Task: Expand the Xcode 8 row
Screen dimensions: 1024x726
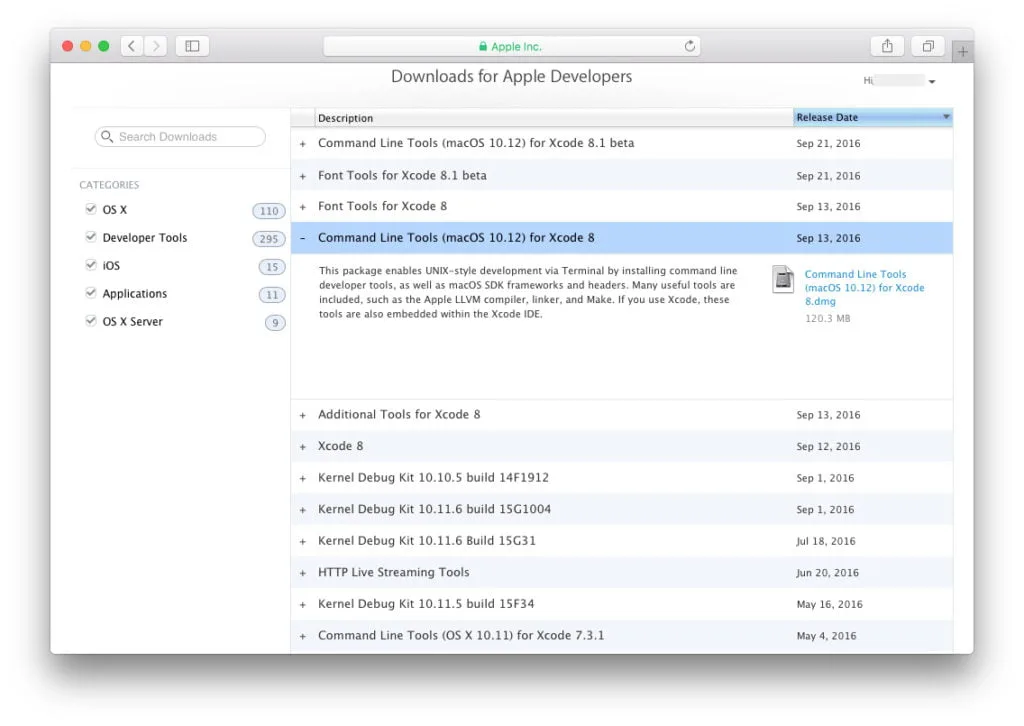Action: pos(302,447)
